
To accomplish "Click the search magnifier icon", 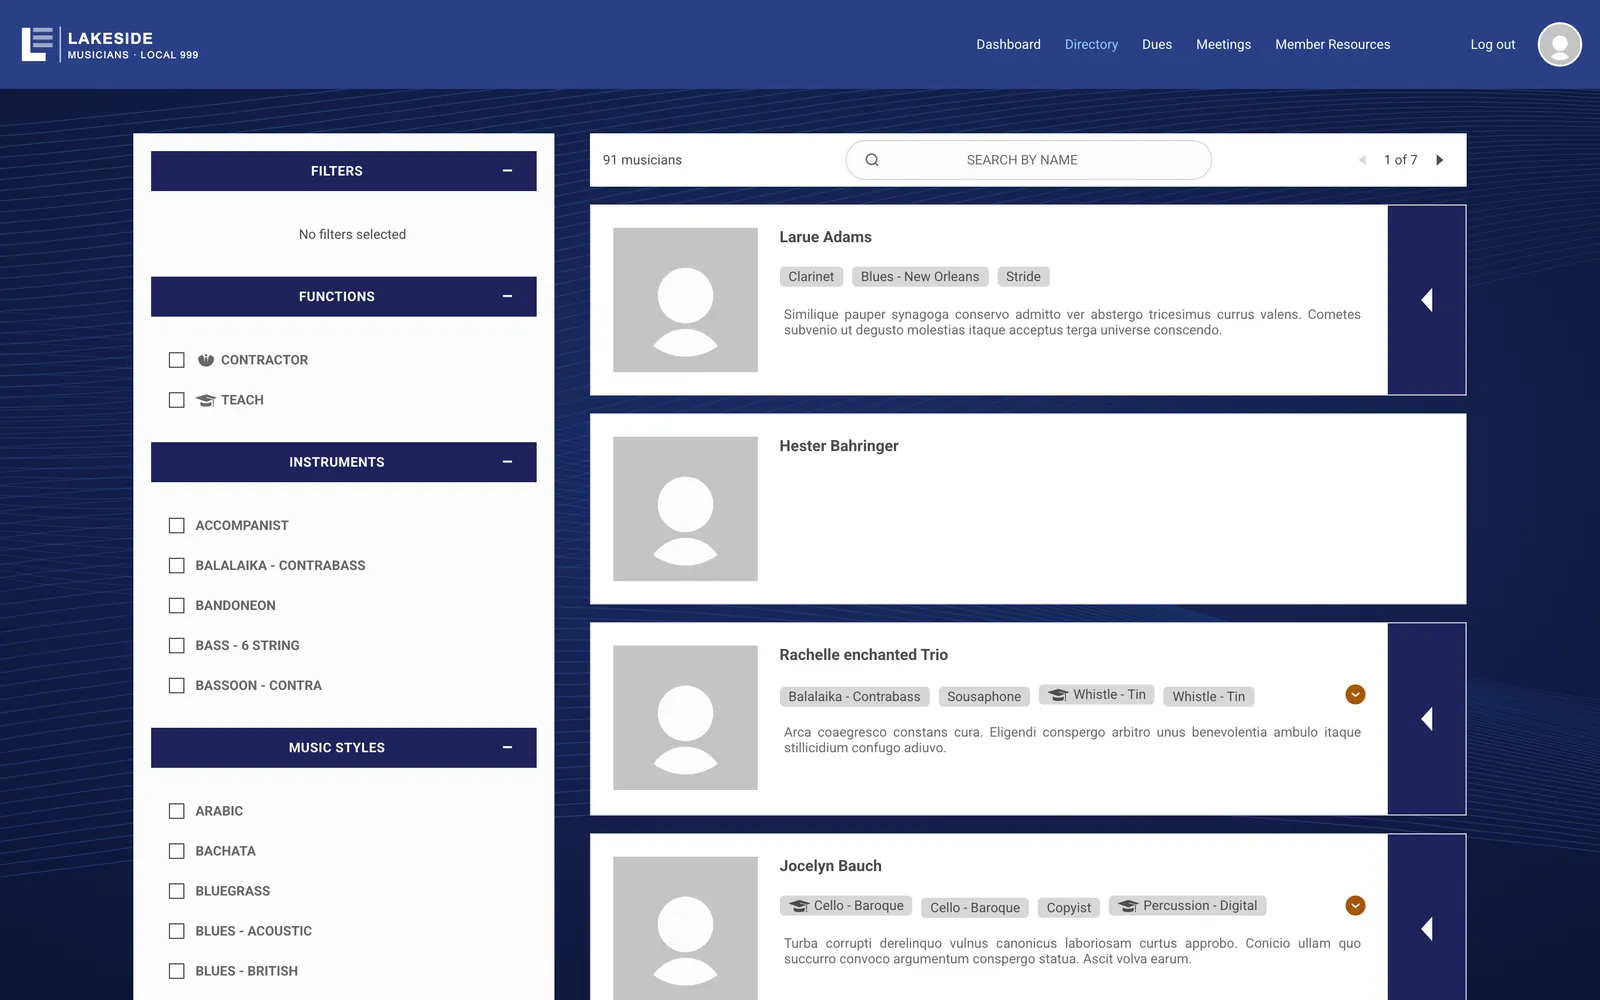I will pos(872,160).
